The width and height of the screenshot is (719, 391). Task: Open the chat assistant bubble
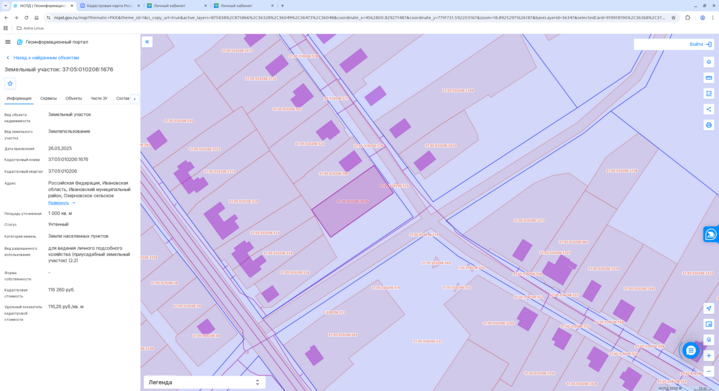[691, 350]
